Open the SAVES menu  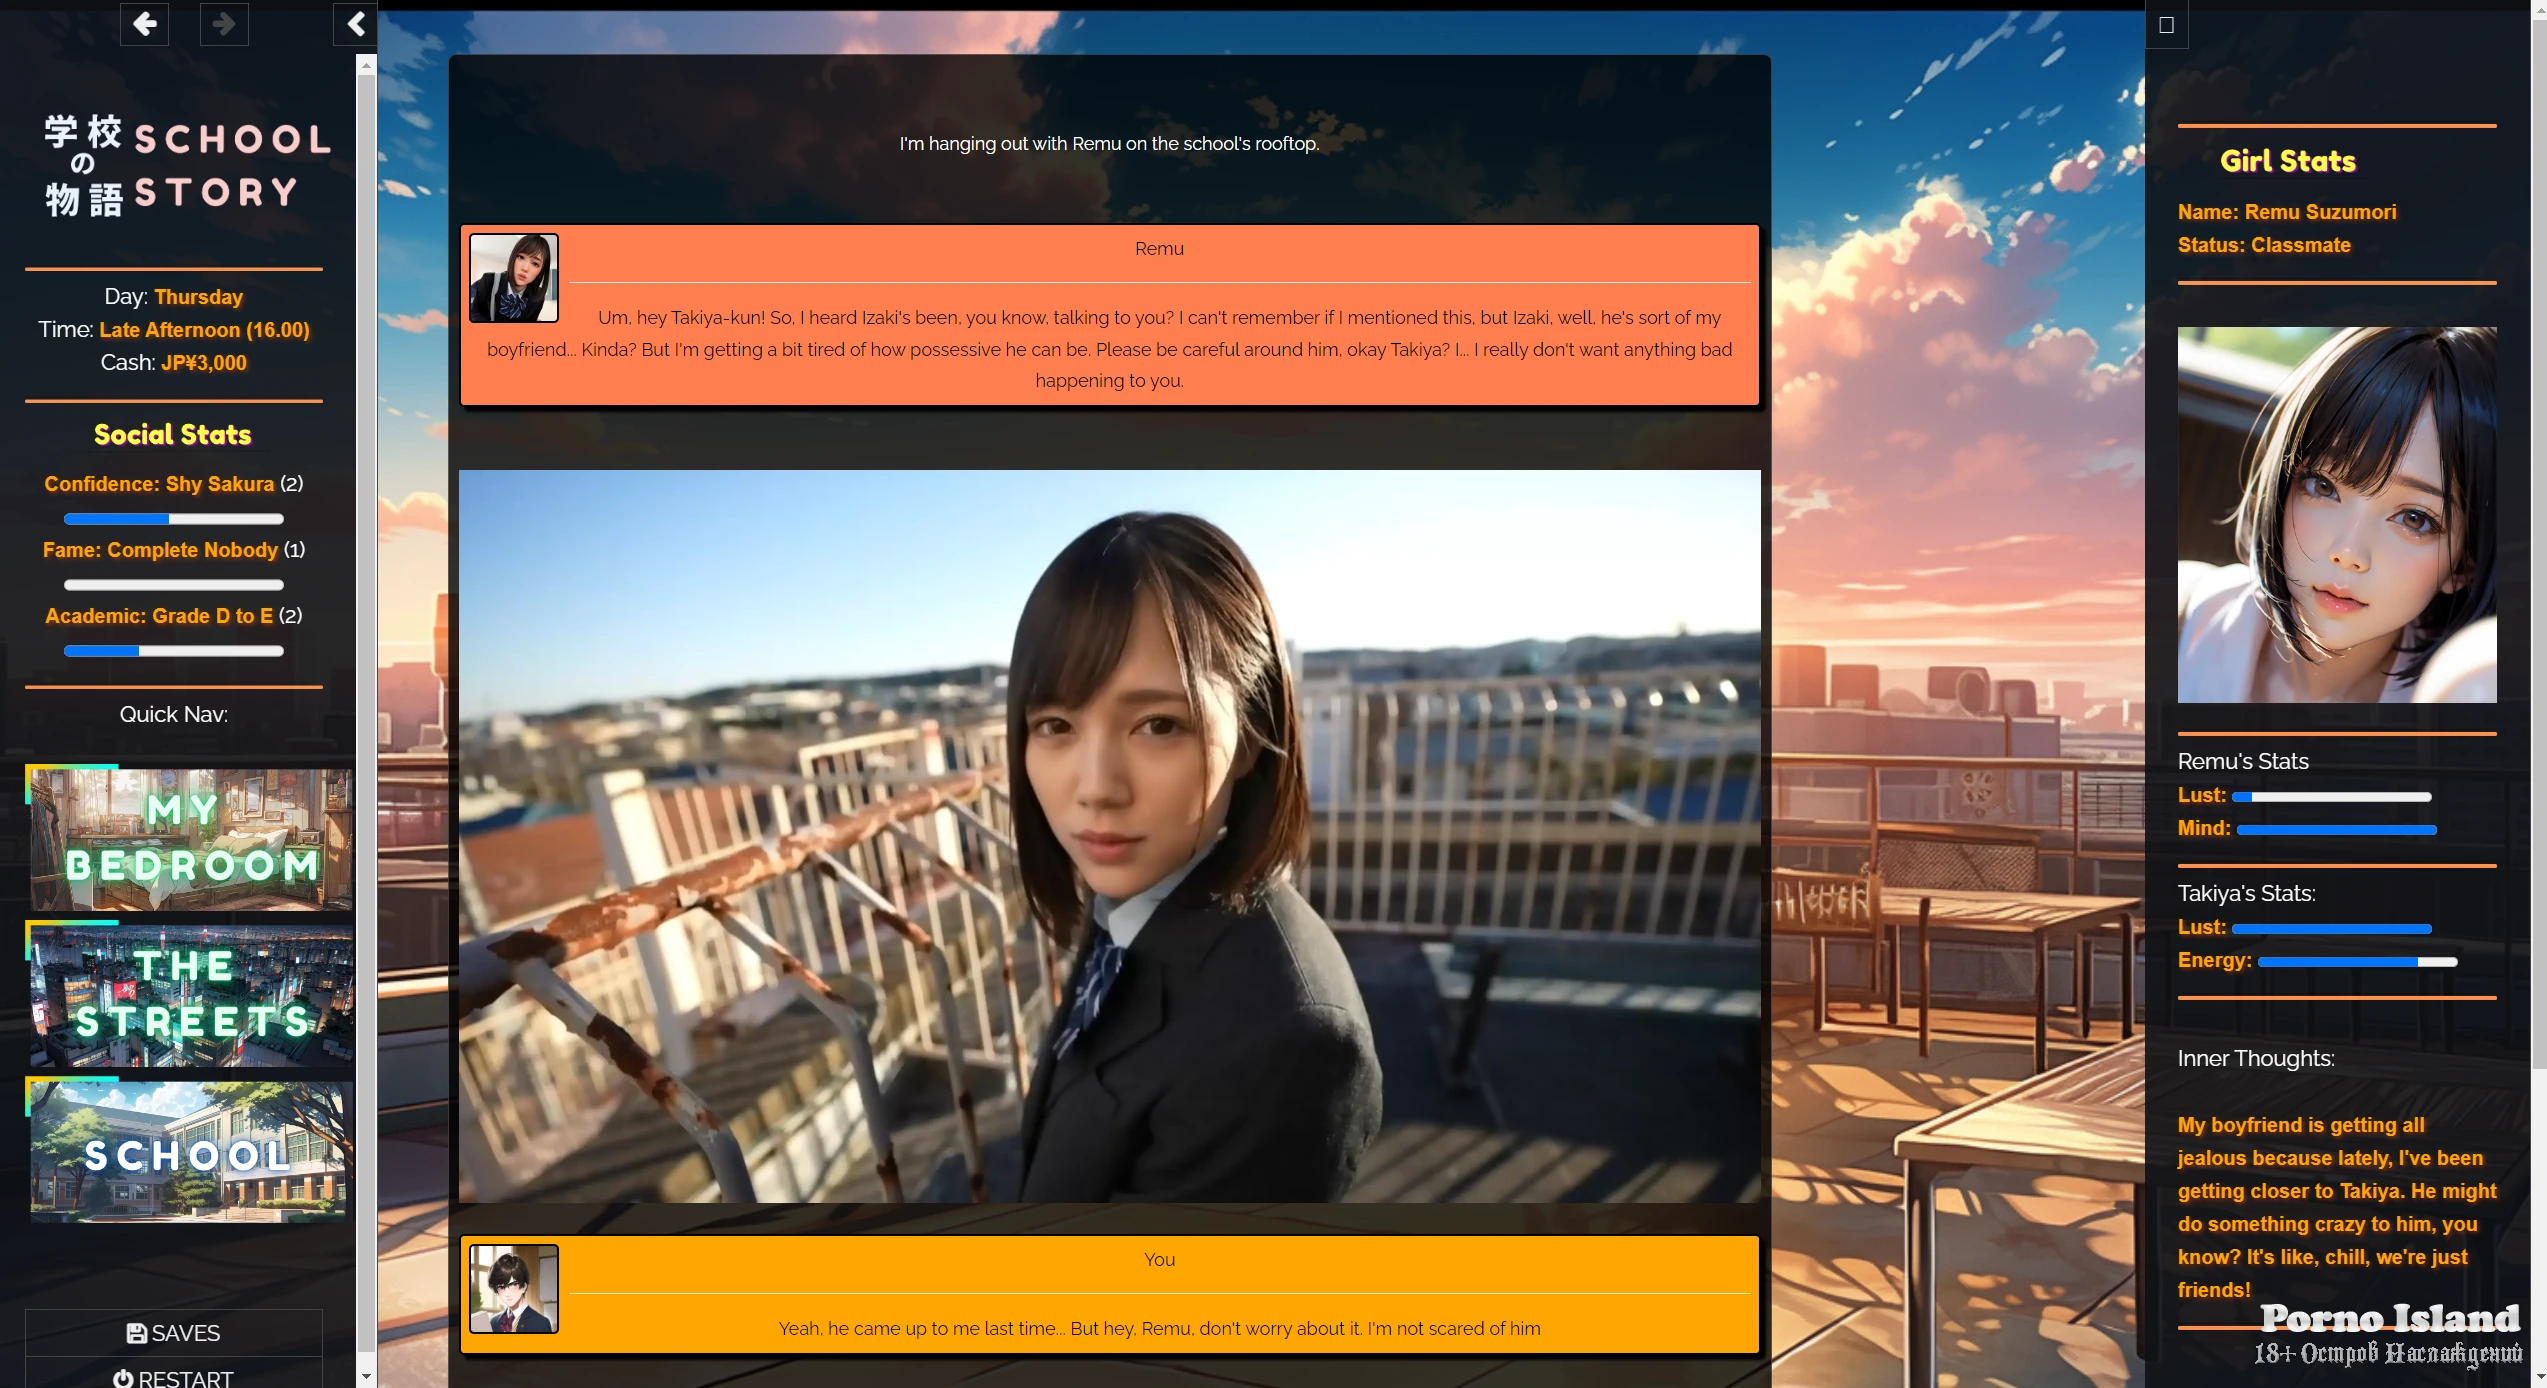(173, 1333)
